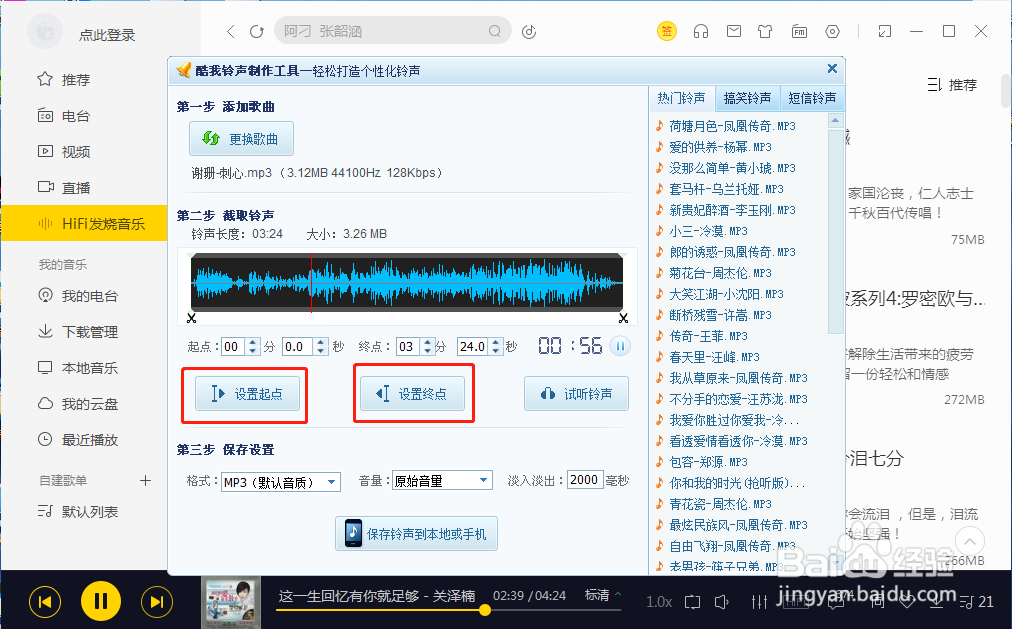Select HiFi发烧音乐 in the sidebar
The image size is (1012, 629).
pos(84,224)
